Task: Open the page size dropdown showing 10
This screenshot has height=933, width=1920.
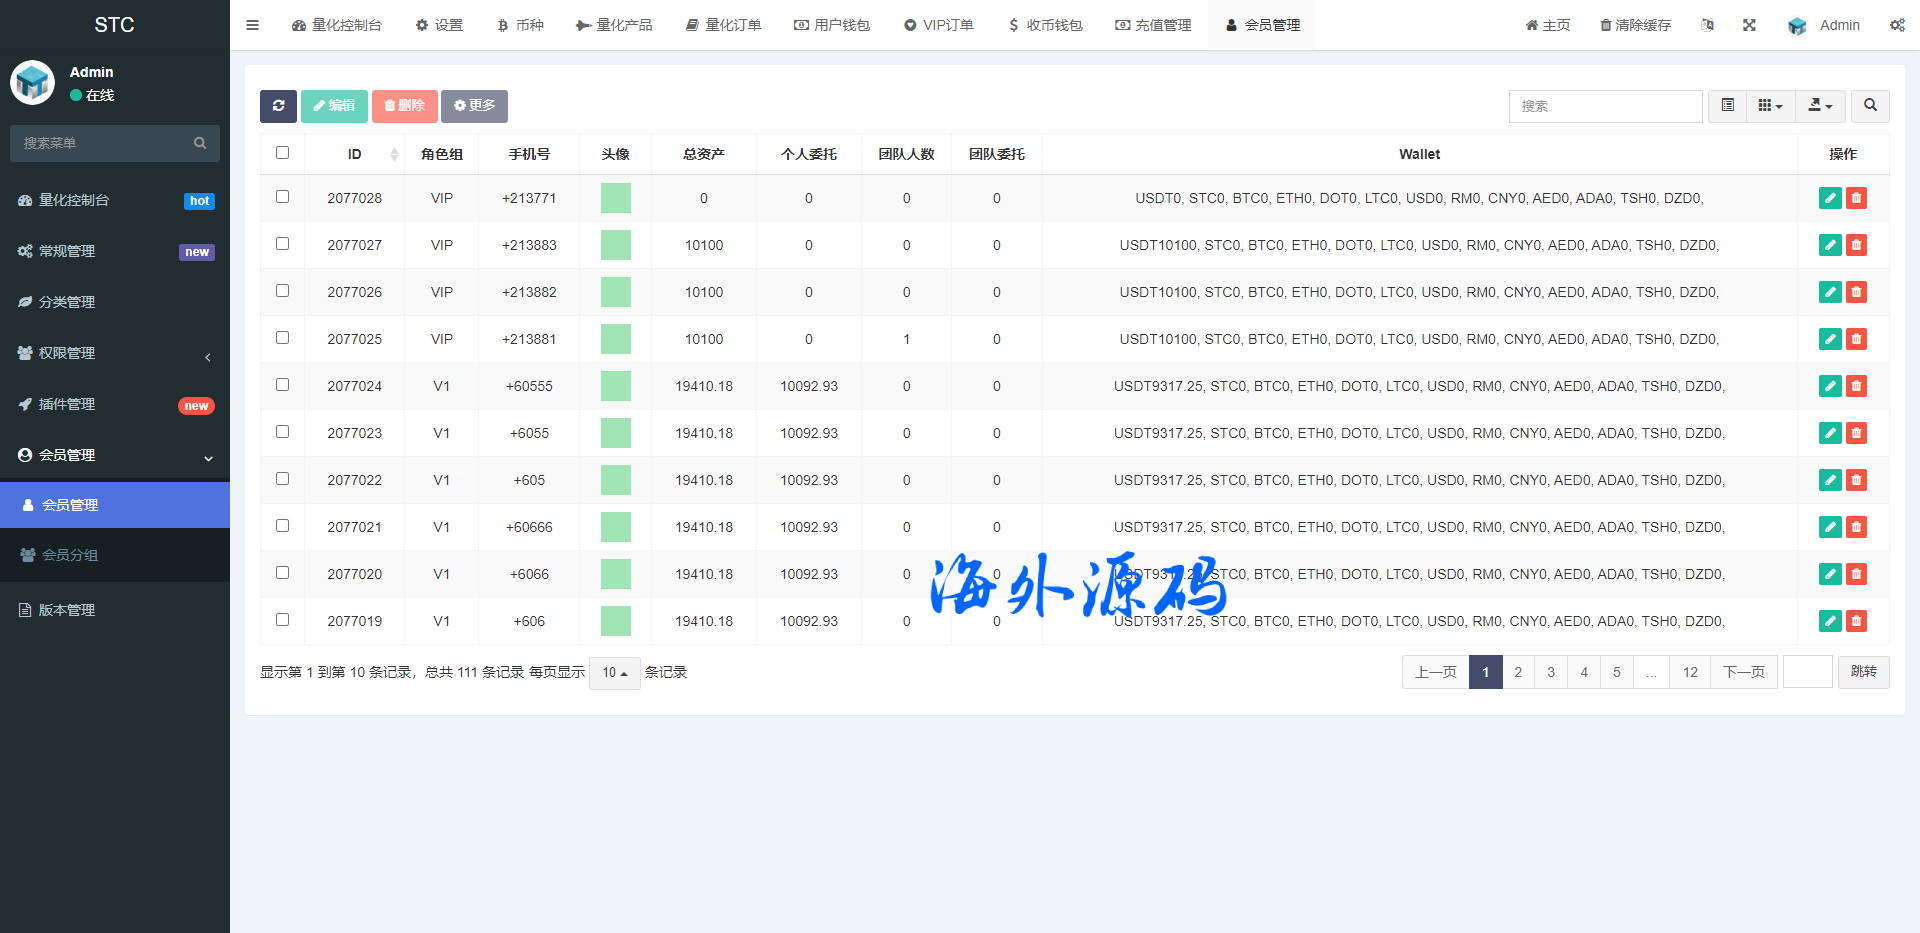Action: tap(614, 673)
